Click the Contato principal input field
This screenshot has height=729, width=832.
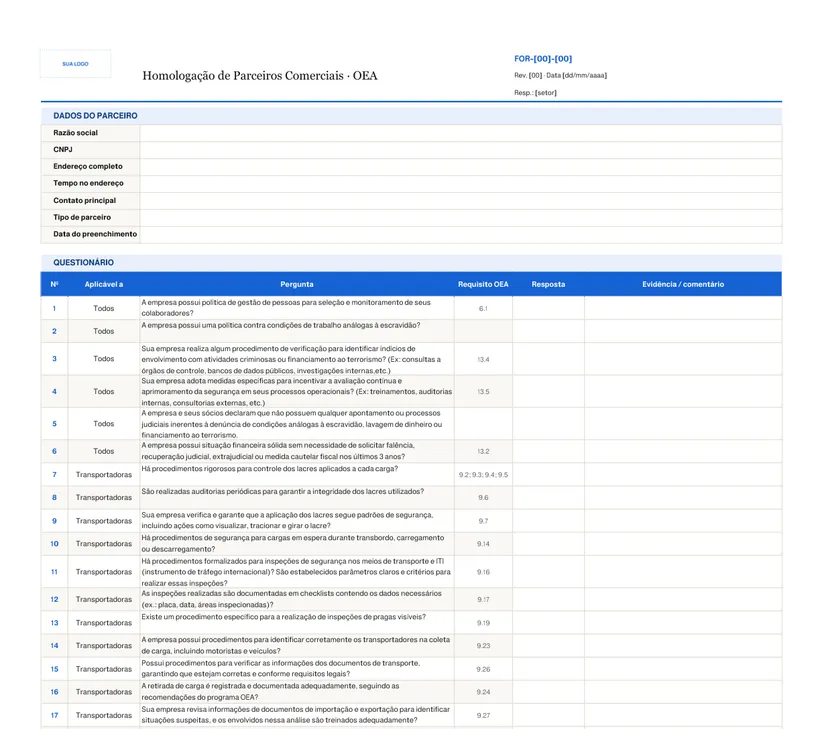click(x=461, y=201)
